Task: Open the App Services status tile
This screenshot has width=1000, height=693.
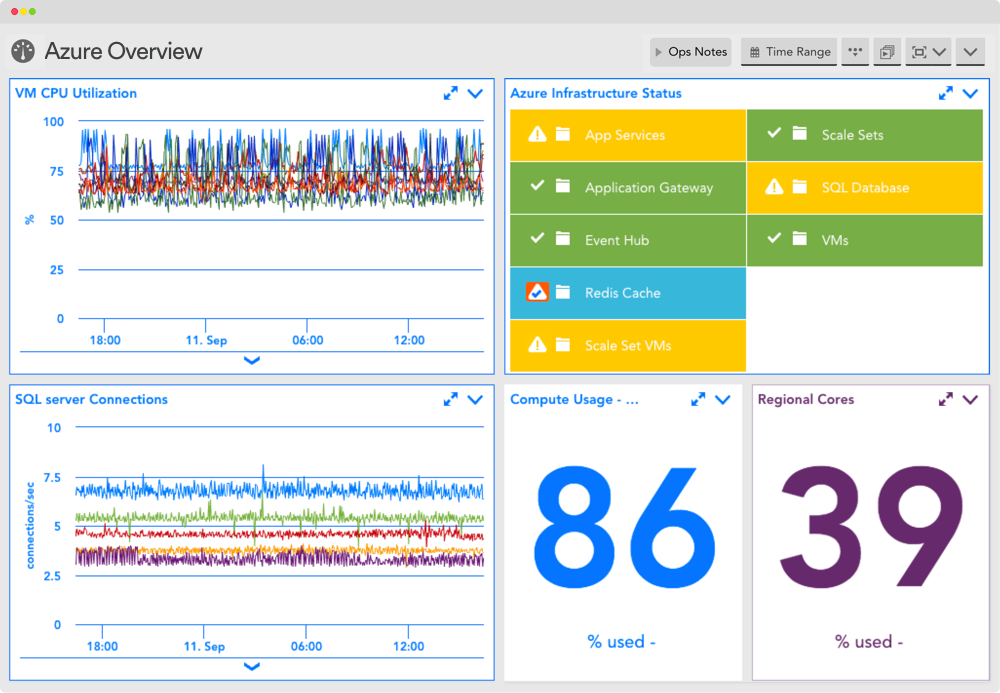Action: (628, 135)
